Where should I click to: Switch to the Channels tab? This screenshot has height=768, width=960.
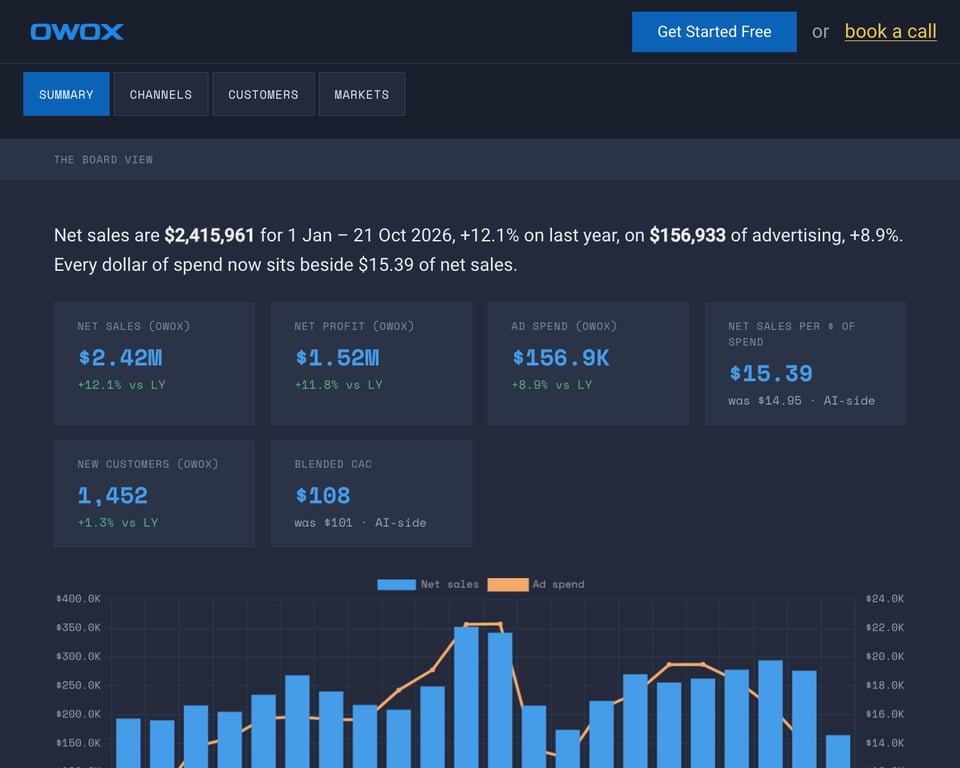tap(161, 94)
